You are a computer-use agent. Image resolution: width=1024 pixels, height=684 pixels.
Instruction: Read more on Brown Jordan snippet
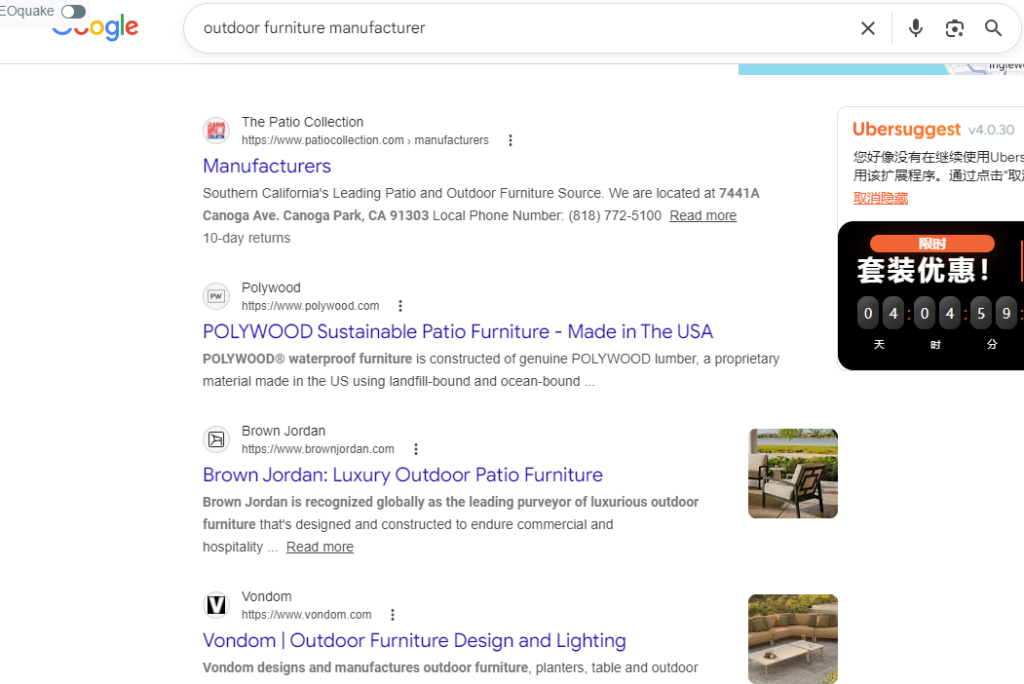point(319,547)
